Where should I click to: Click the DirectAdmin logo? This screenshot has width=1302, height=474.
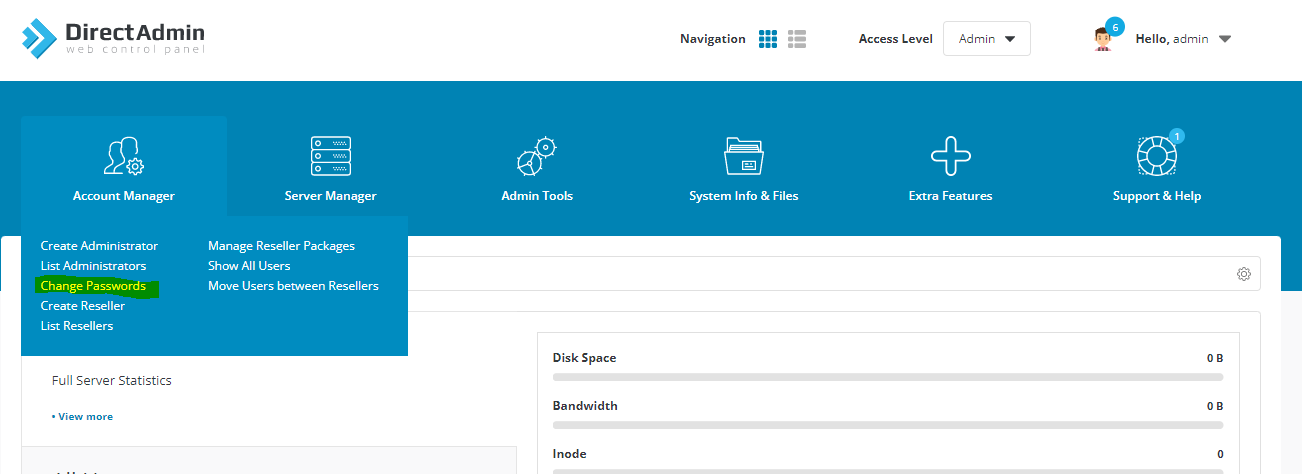click(x=112, y=38)
